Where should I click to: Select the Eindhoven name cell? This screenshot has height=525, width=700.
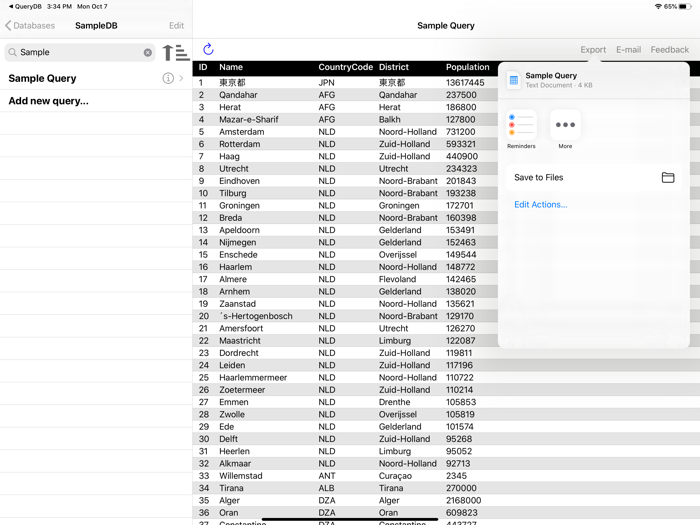point(239,181)
